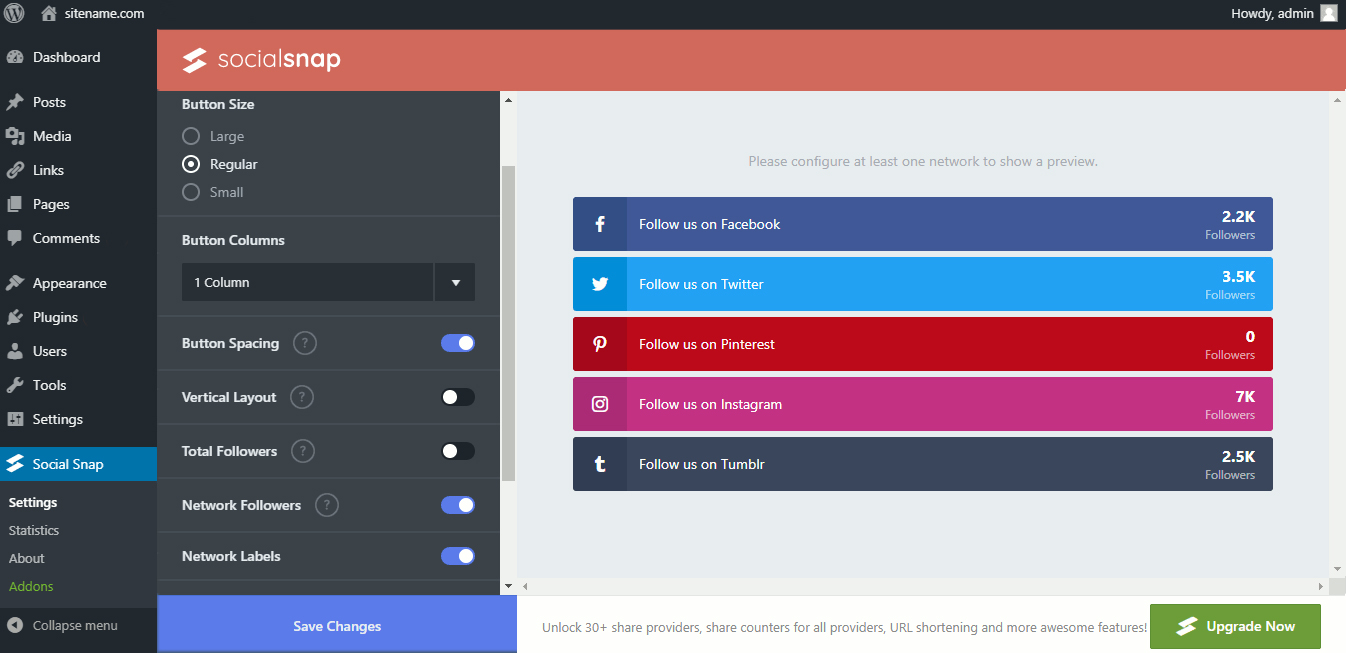Open help tooltip for Button Spacing
1346x653 pixels.
coord(305,343)
